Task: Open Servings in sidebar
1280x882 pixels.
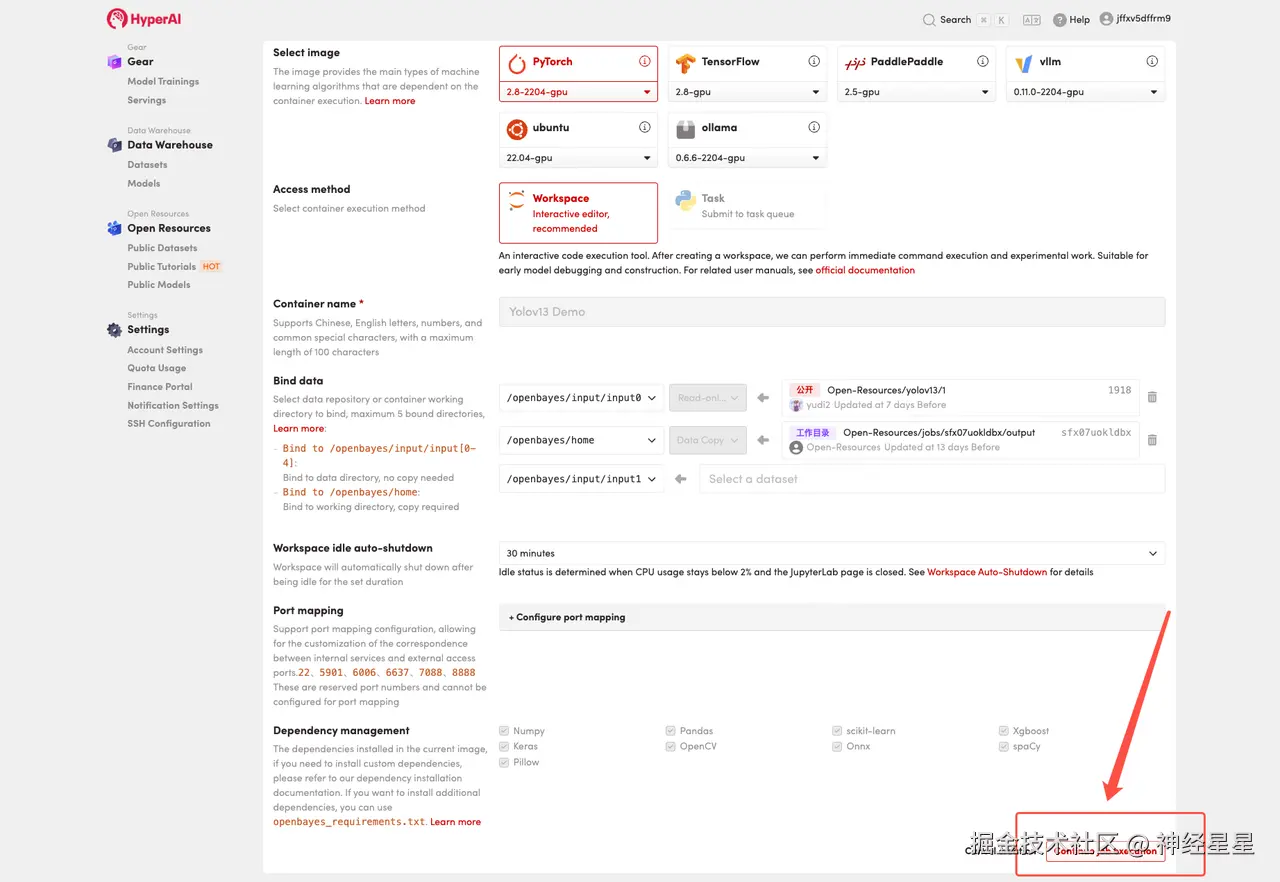Action: (147, 100)
